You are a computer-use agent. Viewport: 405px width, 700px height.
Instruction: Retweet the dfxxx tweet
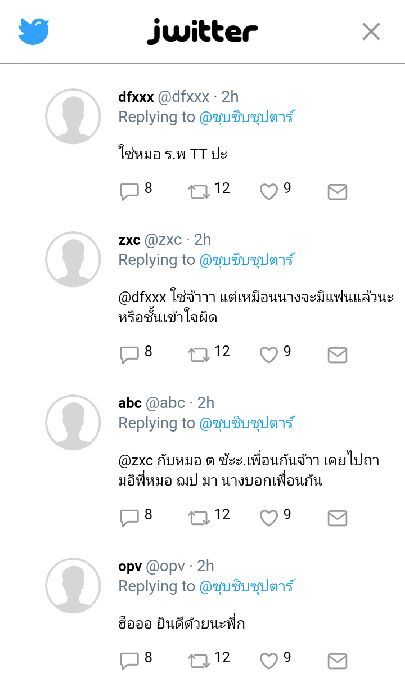click(199, 192)
